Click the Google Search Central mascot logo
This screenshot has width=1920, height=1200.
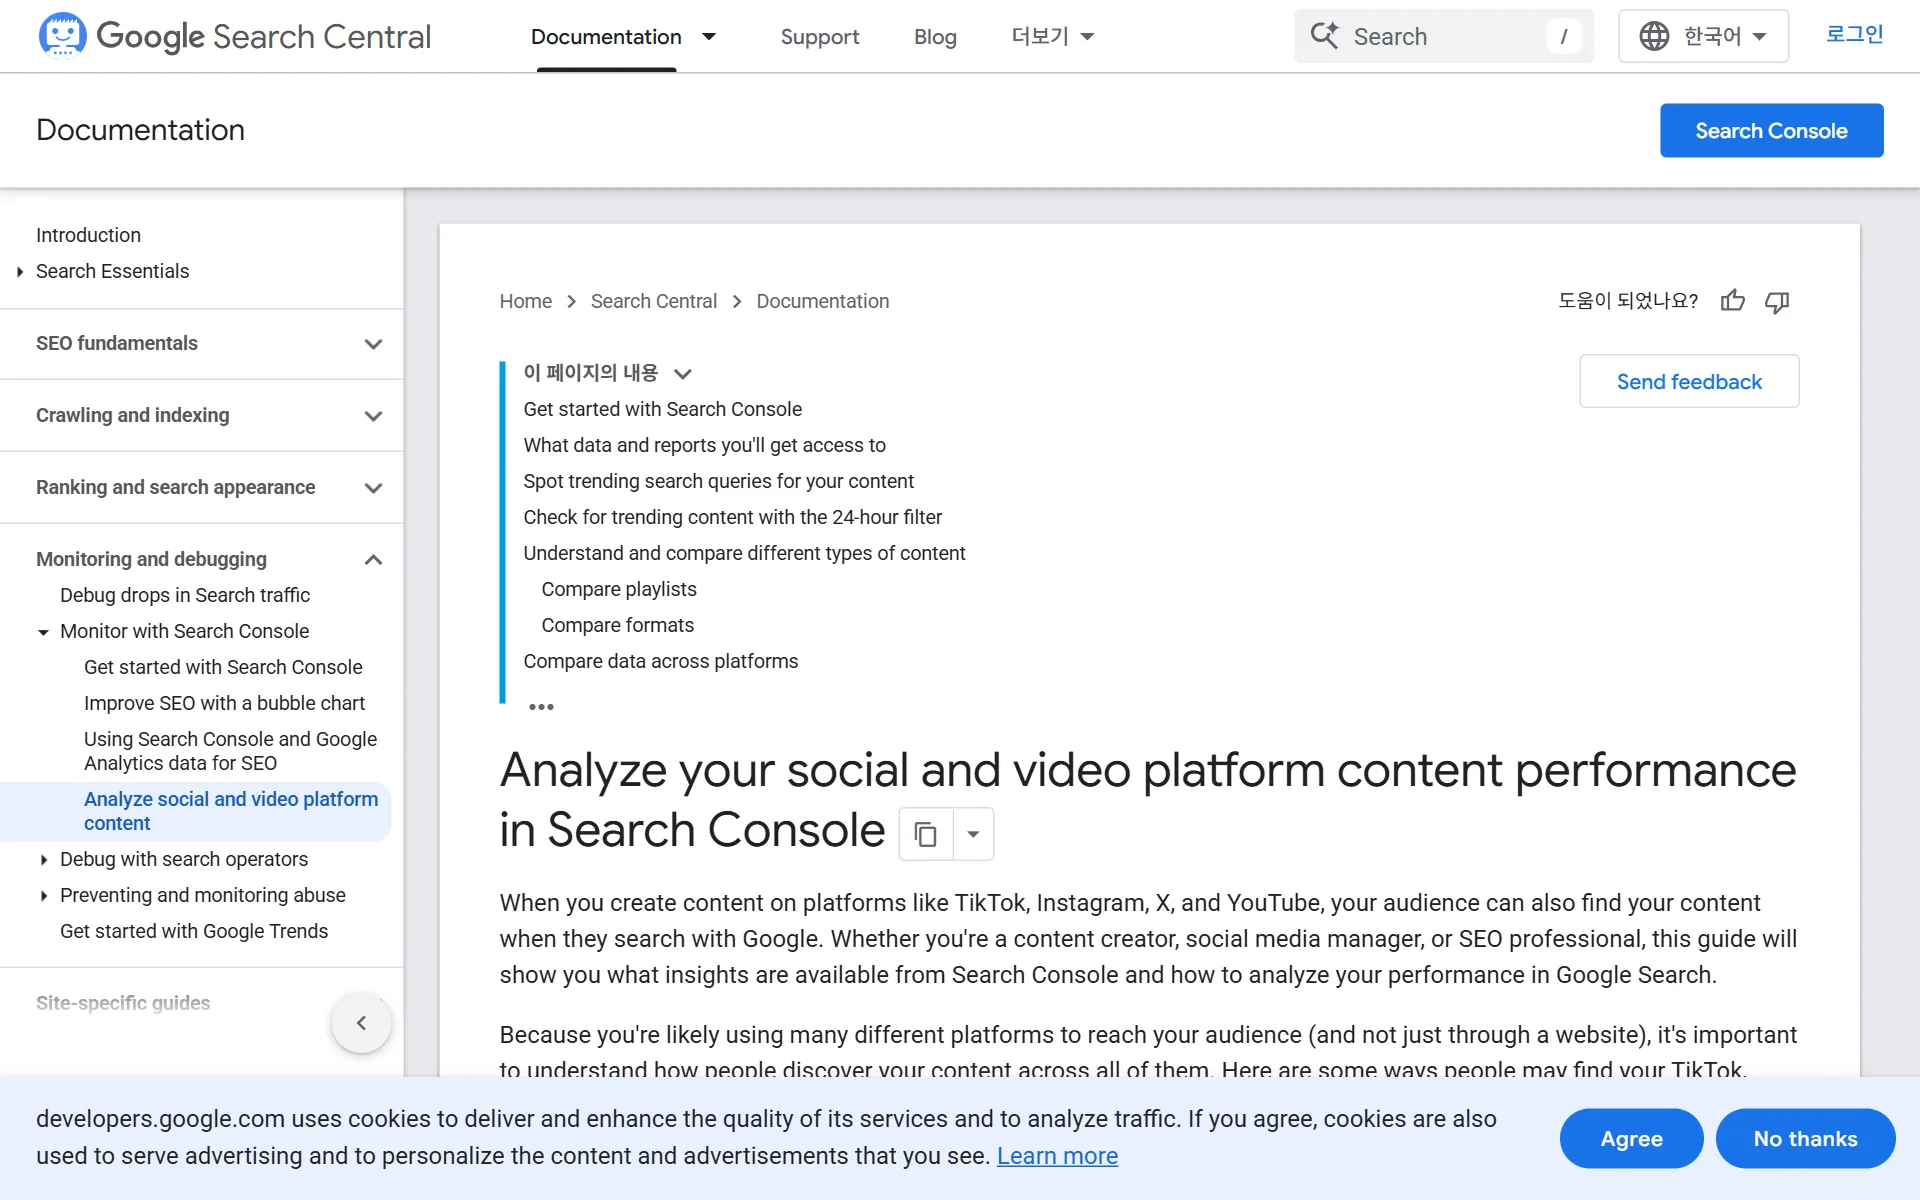pyautogui.click(x=62, y=35)
